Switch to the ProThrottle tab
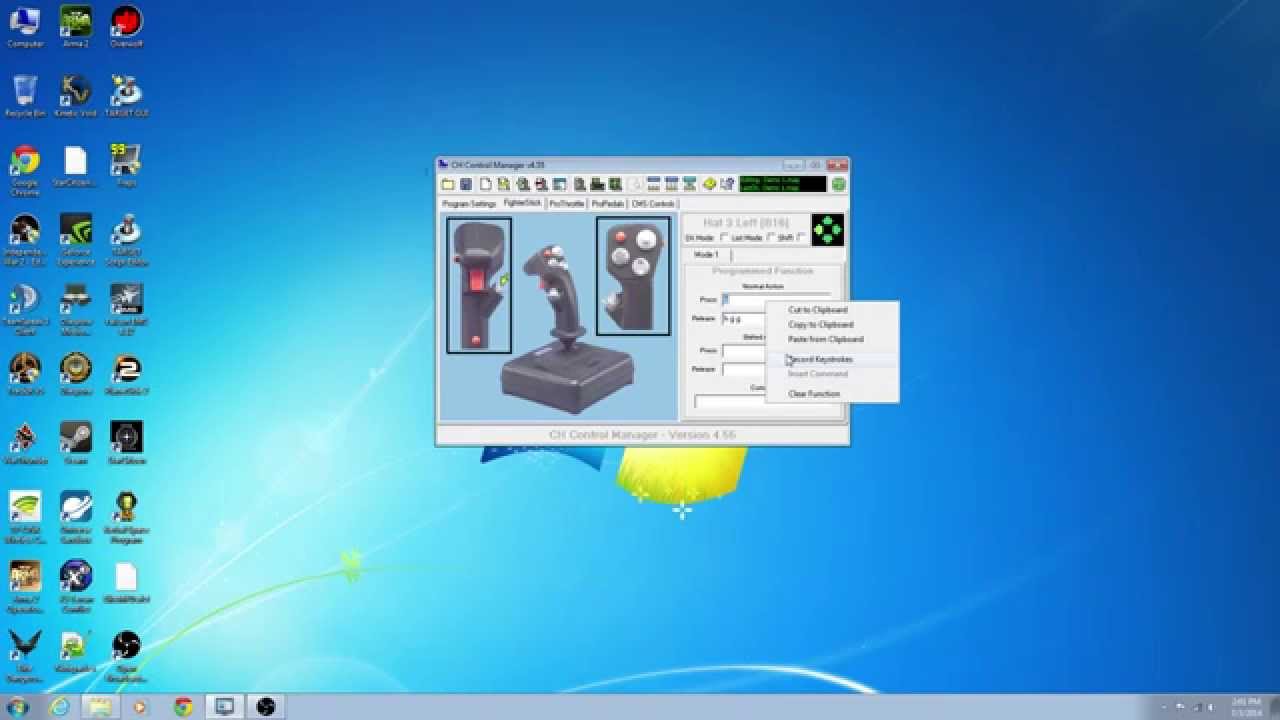This screenshot has width=1280, height=720. pos(566,204)
